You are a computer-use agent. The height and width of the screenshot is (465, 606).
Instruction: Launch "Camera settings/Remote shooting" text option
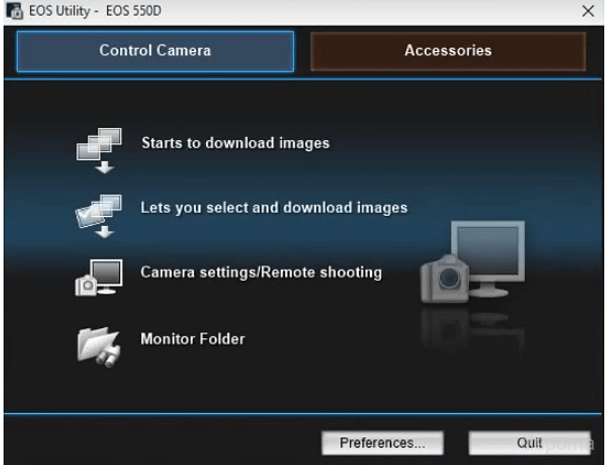260,272
